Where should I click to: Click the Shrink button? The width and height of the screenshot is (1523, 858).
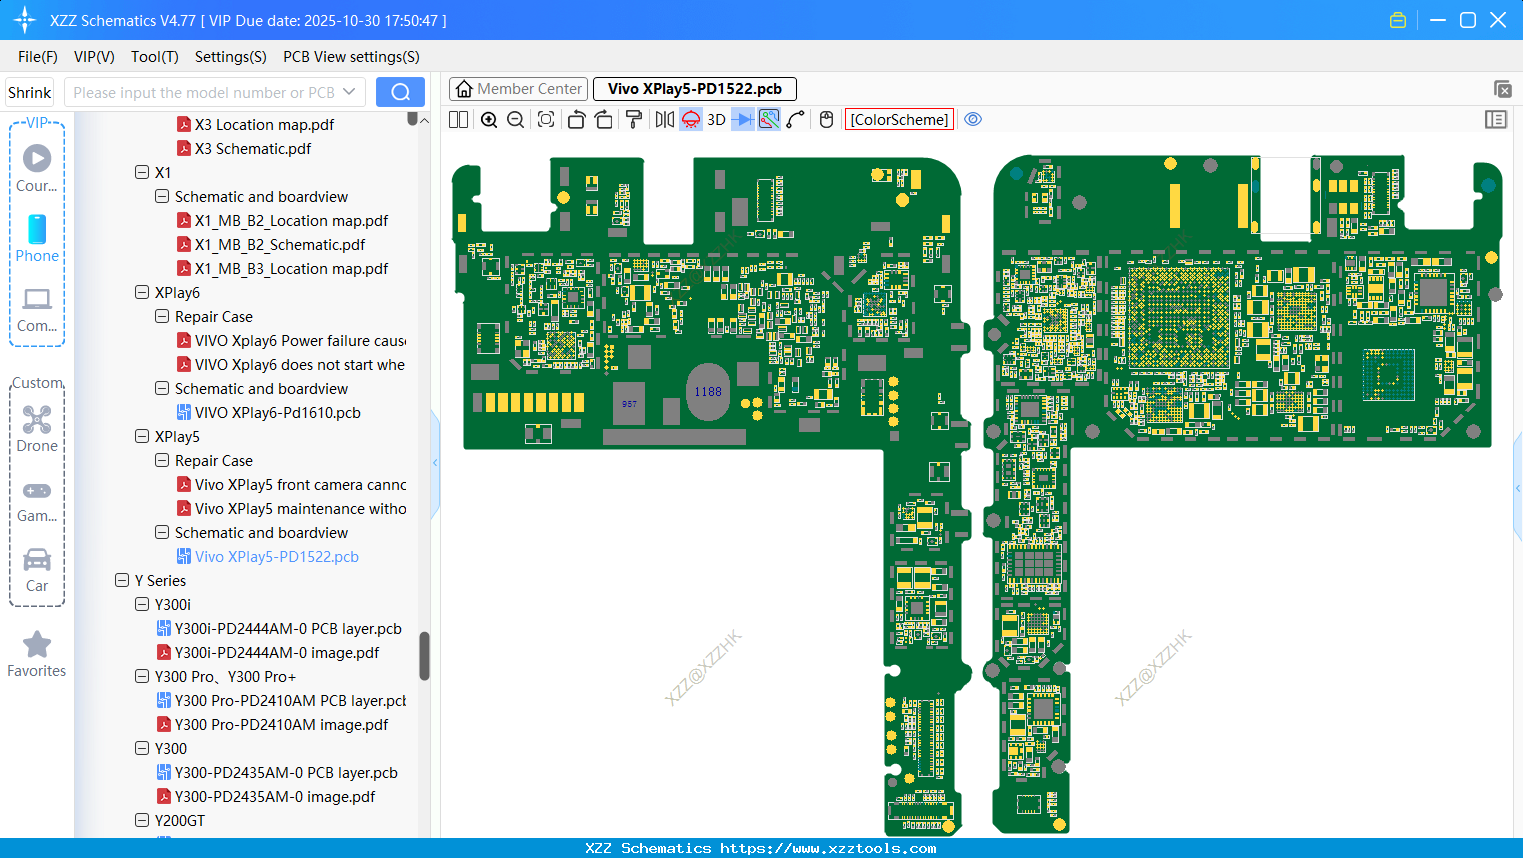coord(30,92)
